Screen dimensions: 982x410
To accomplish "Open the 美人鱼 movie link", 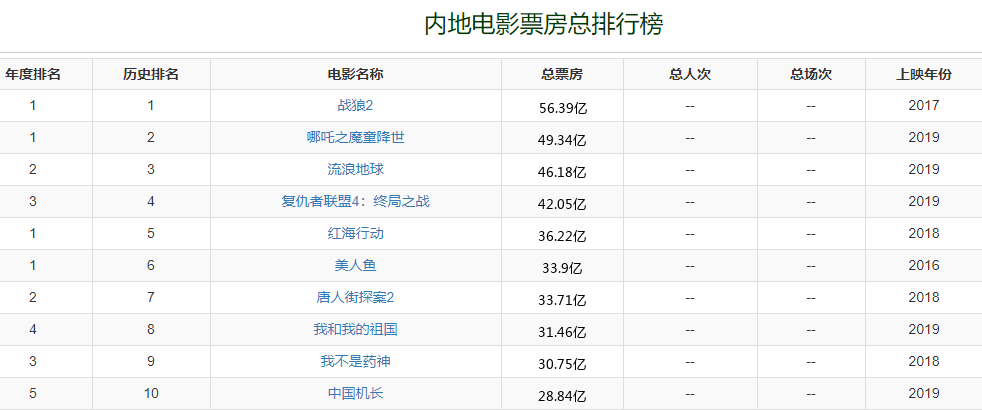I will point(355,265).
